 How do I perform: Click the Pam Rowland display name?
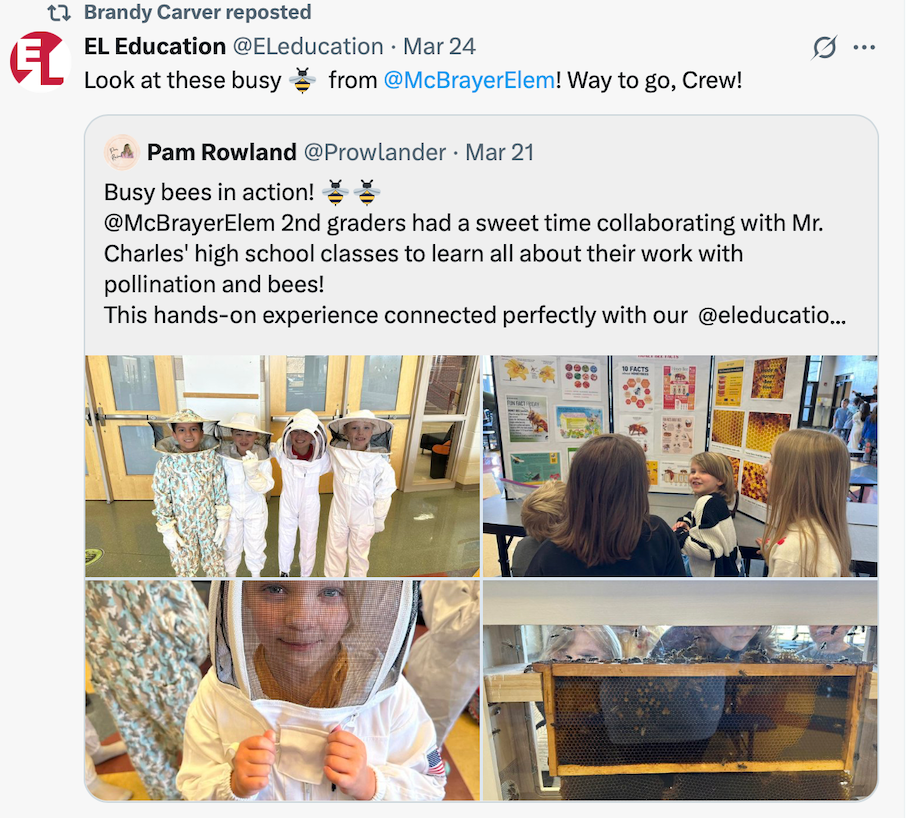click(x=222, y=152)
